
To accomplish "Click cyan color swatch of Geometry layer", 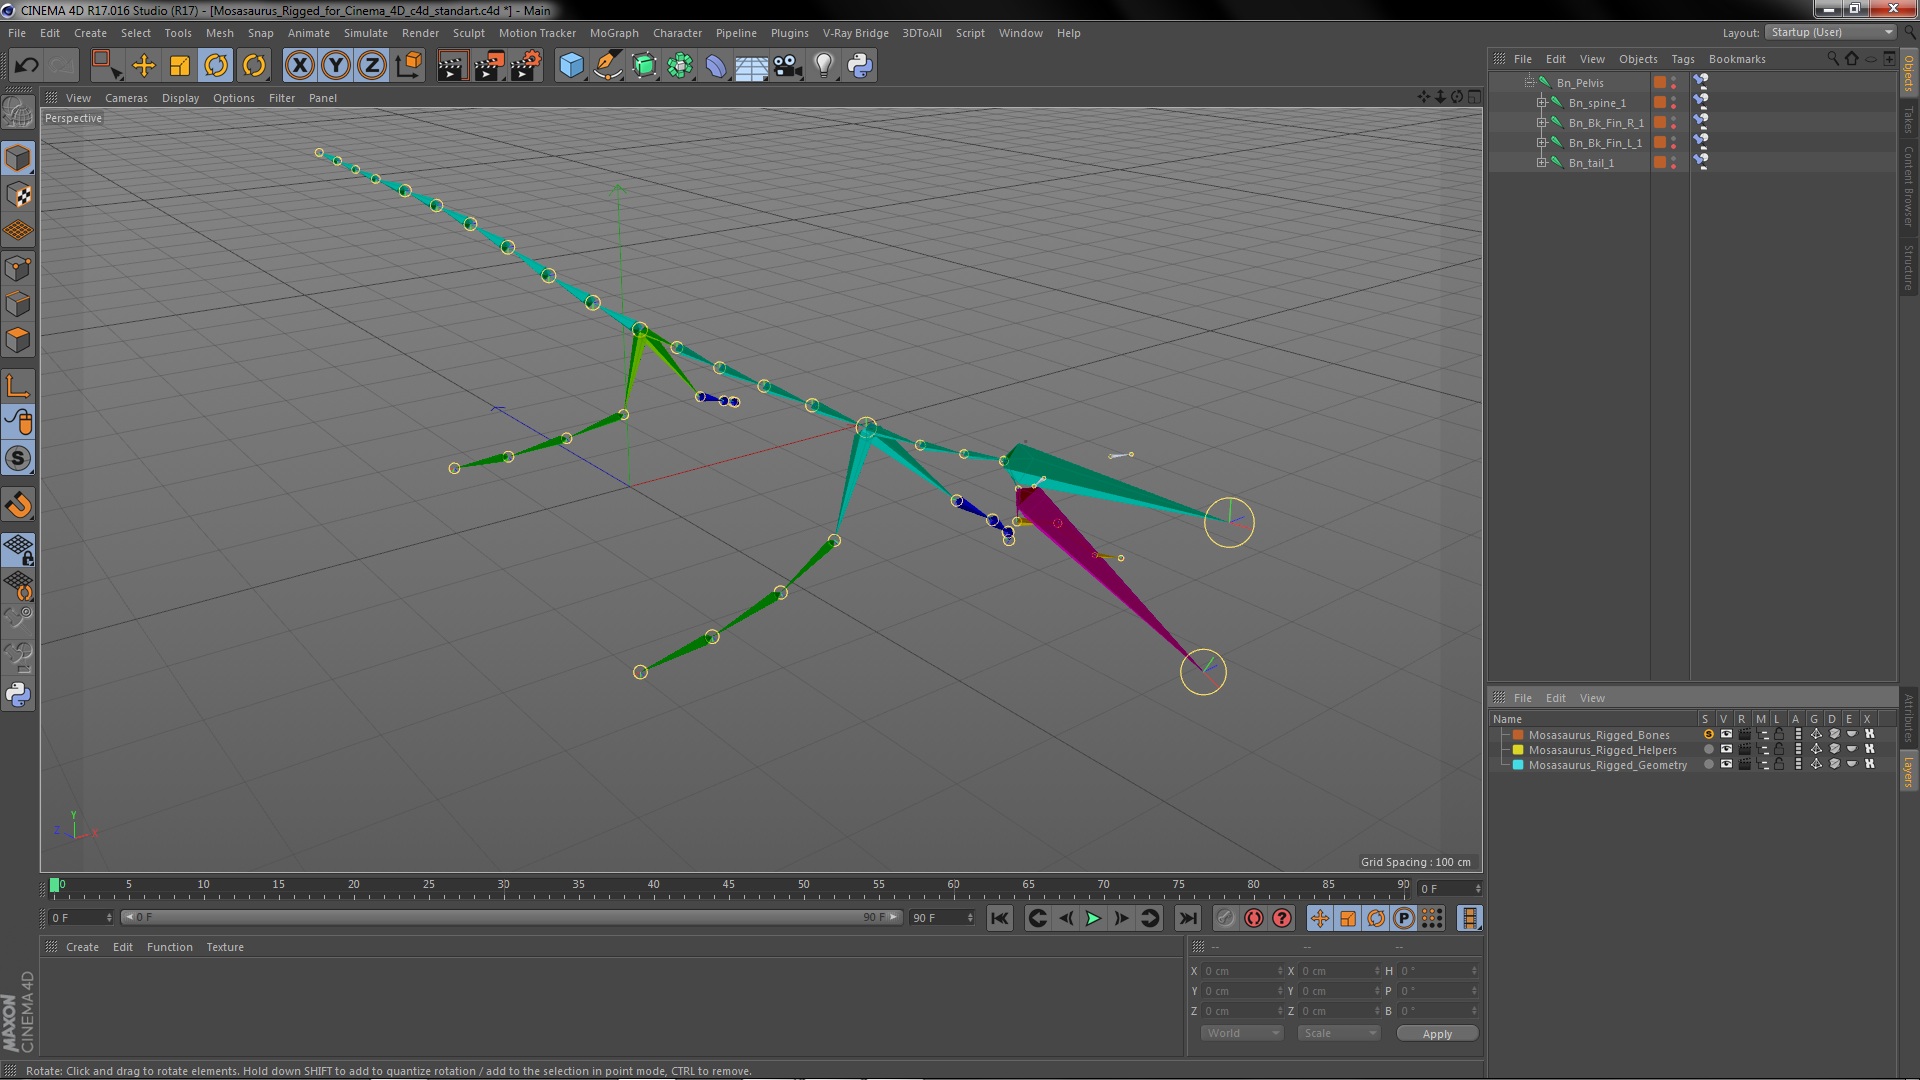I will click(x=1518, y=765).
